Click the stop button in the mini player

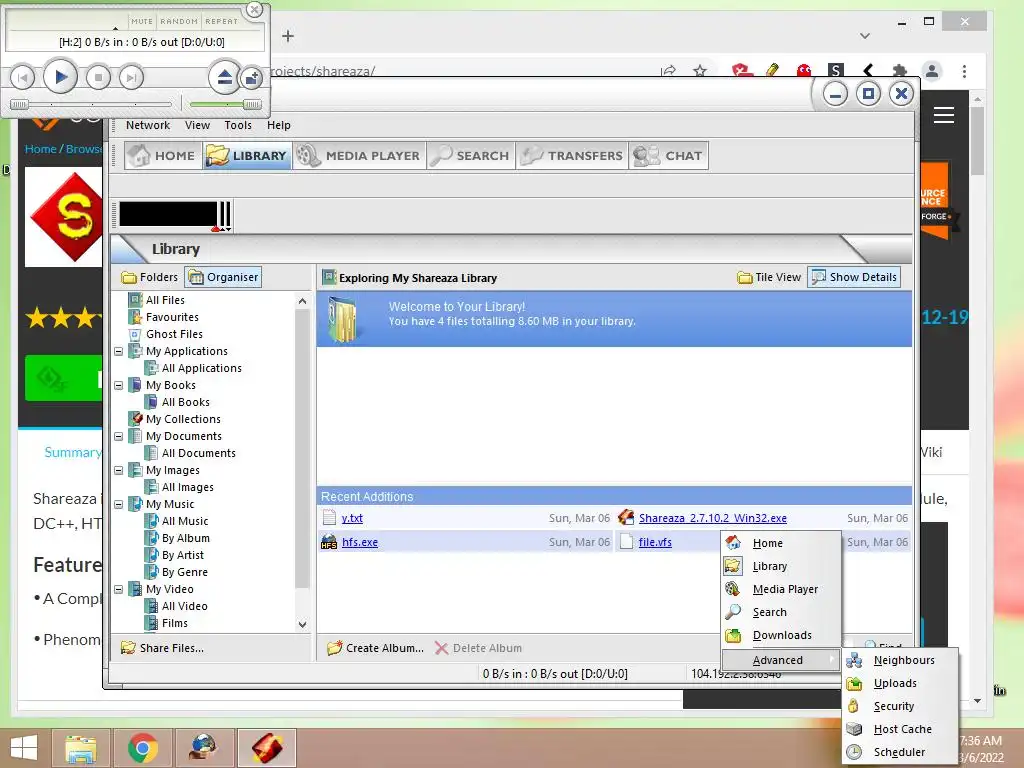[99, 78]
